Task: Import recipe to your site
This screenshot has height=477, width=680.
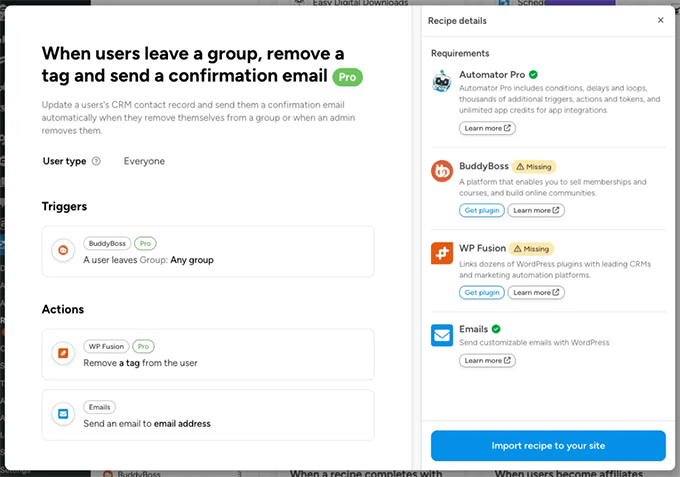Action: pos(548,445)
